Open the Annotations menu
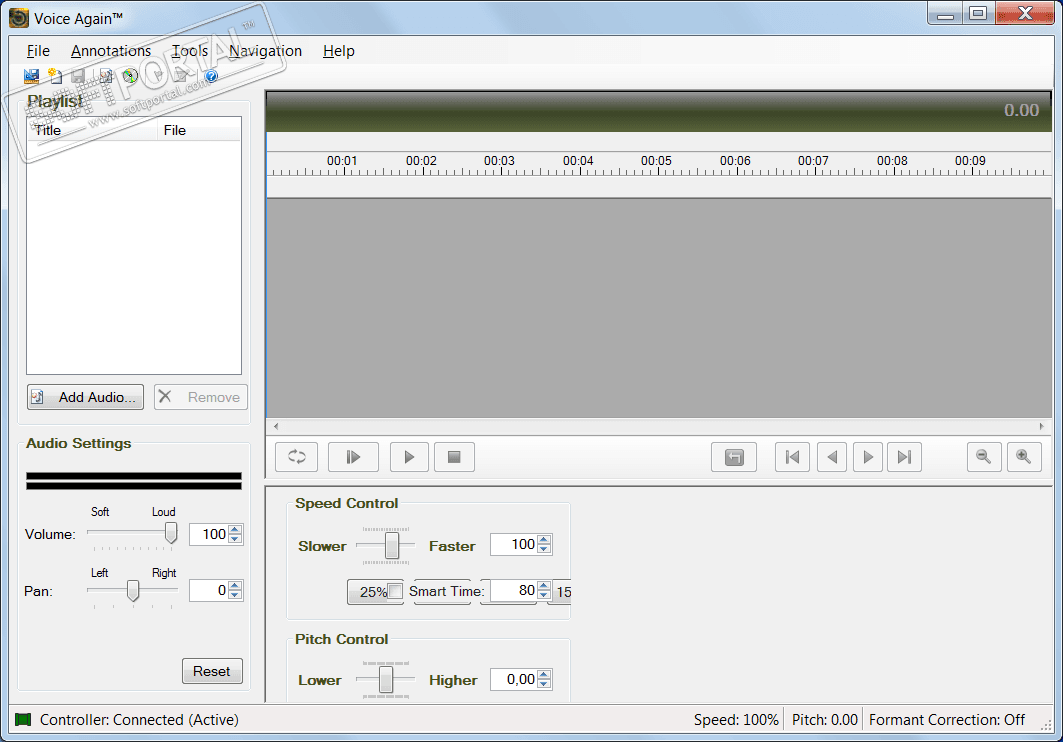Viewport: 1063px width, 742px height. 111,51
